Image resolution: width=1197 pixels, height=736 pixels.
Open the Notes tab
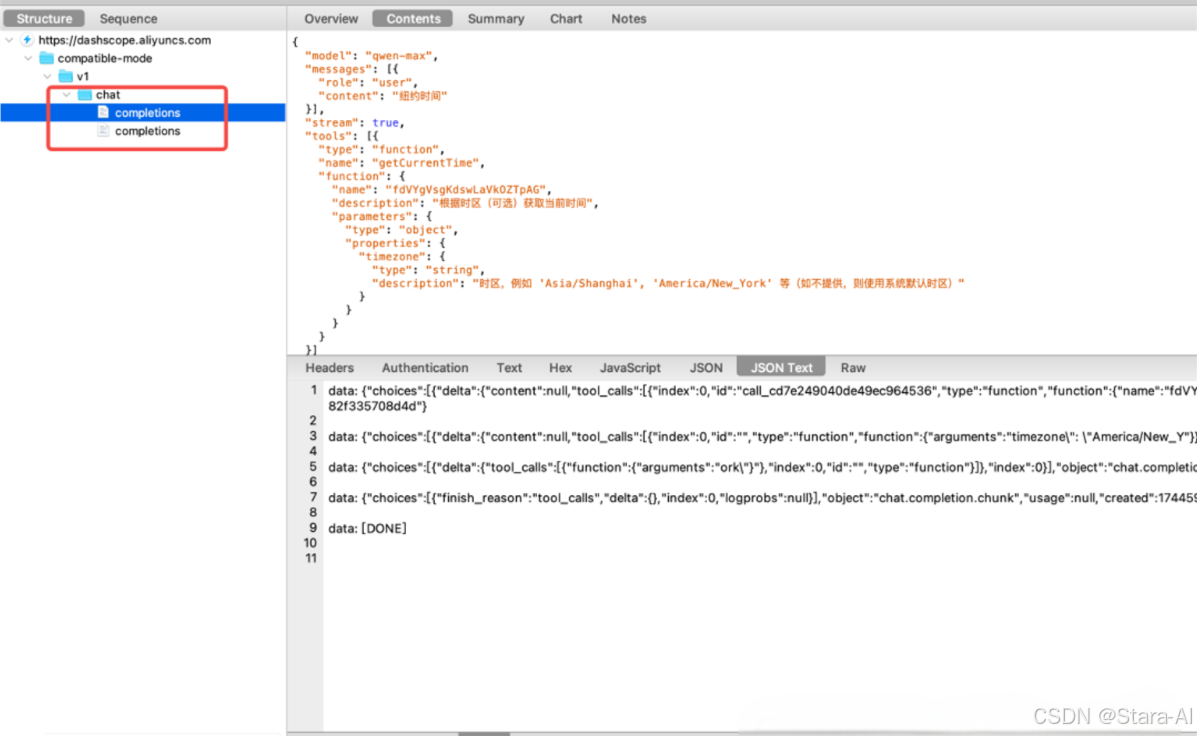[x=628, y=18]
